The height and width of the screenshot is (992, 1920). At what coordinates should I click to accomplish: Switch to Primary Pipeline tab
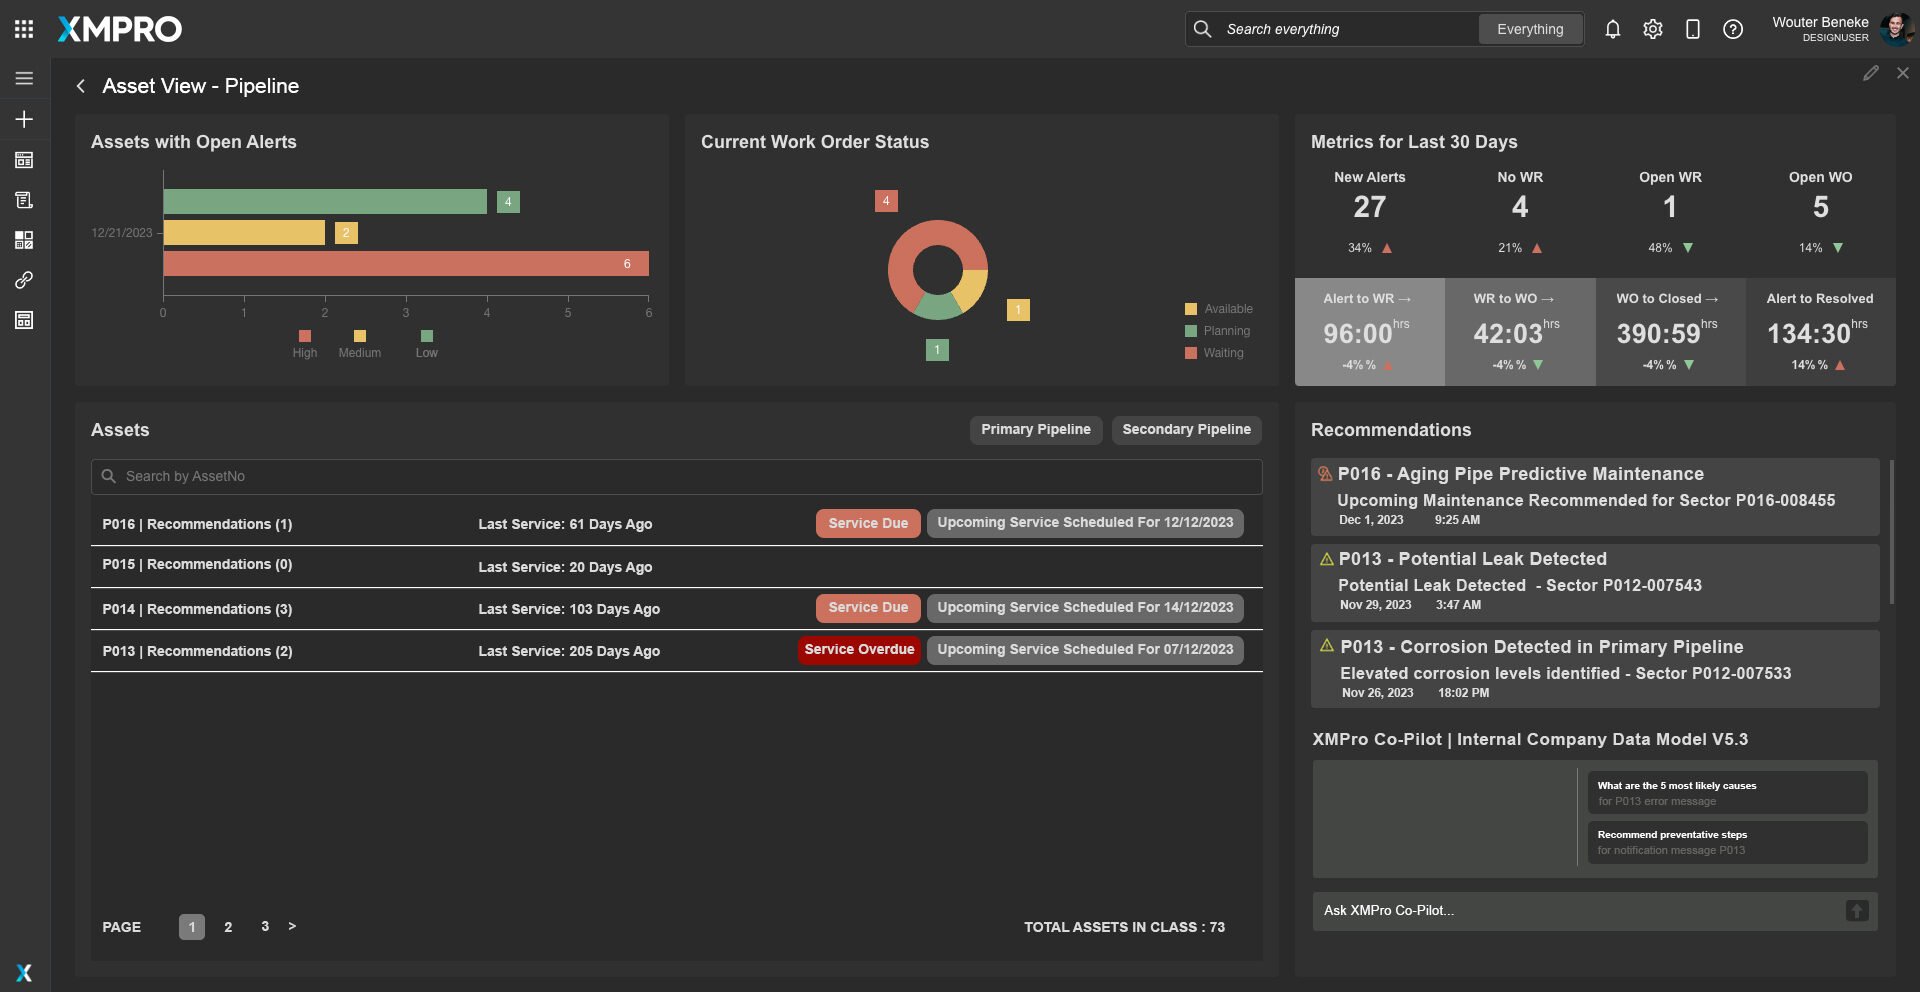click(1035, 429)
